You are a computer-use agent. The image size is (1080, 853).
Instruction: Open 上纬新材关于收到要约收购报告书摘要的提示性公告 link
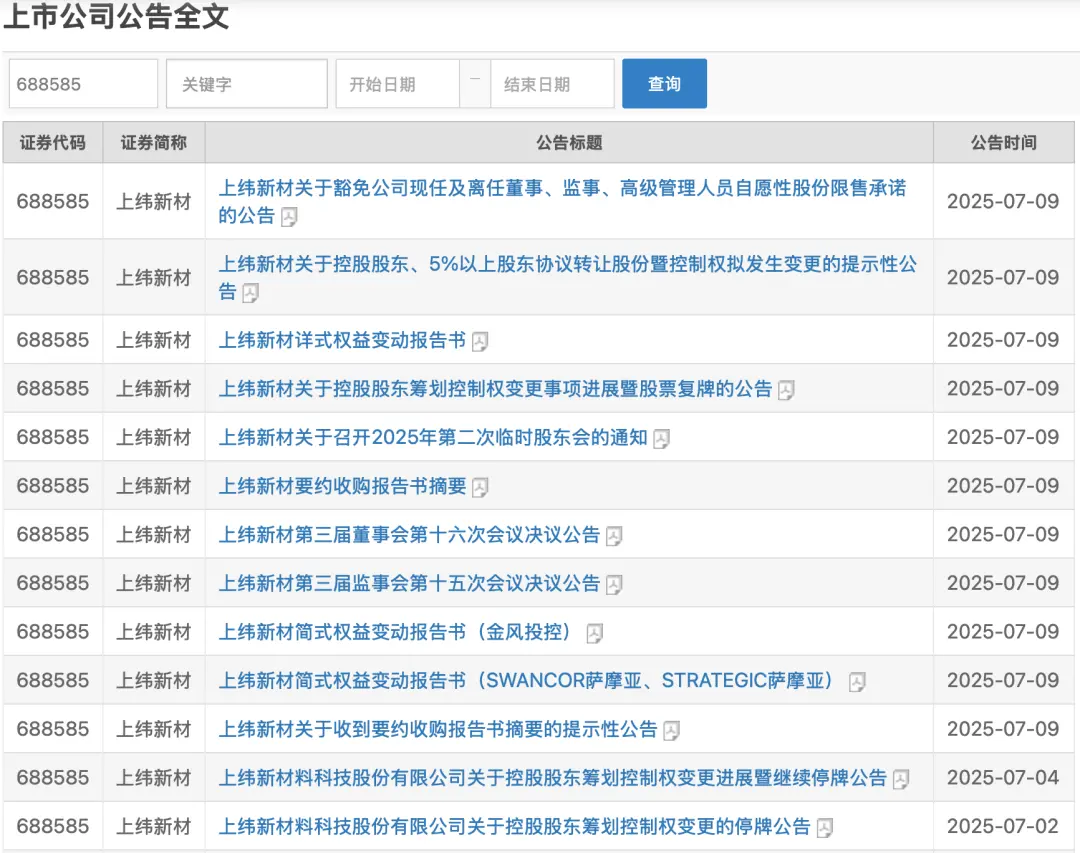pos(438,730)
